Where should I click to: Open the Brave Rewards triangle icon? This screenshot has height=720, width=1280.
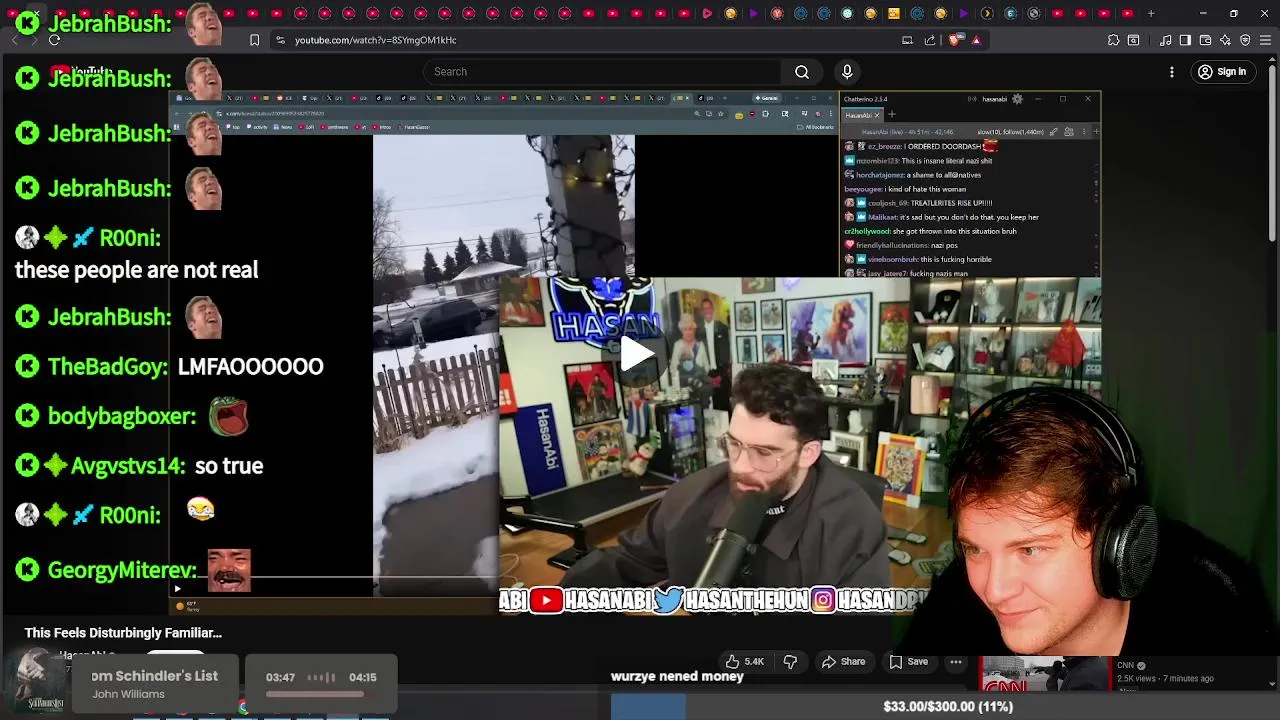[976, 40]
